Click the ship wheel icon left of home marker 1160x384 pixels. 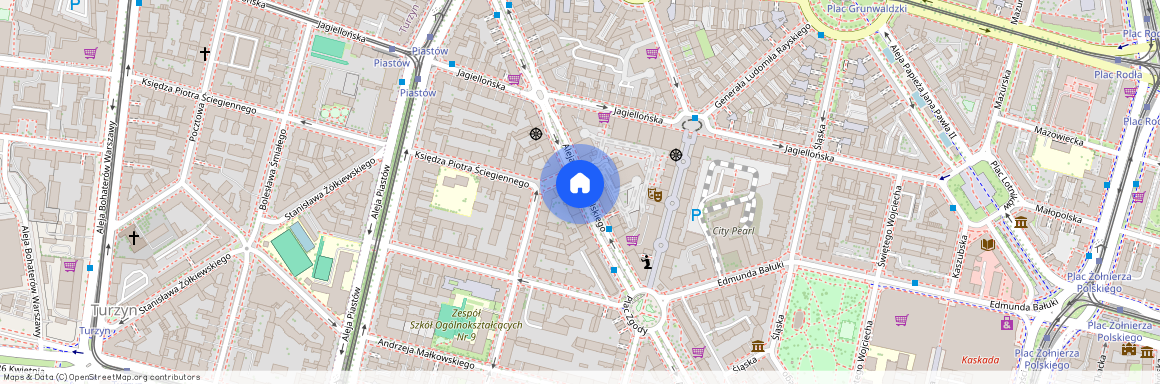click(536, 134)
